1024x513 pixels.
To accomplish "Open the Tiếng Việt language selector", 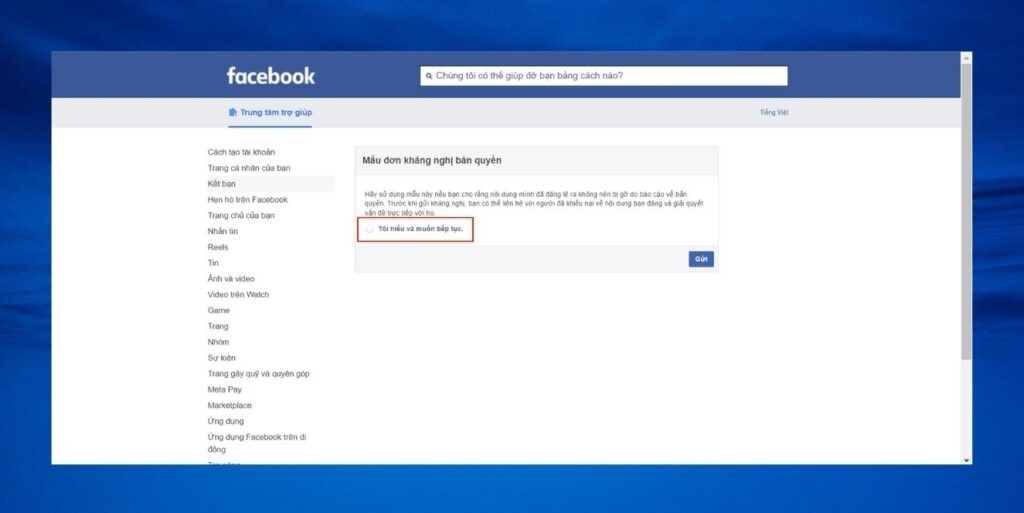I will [x=773, y=112].
